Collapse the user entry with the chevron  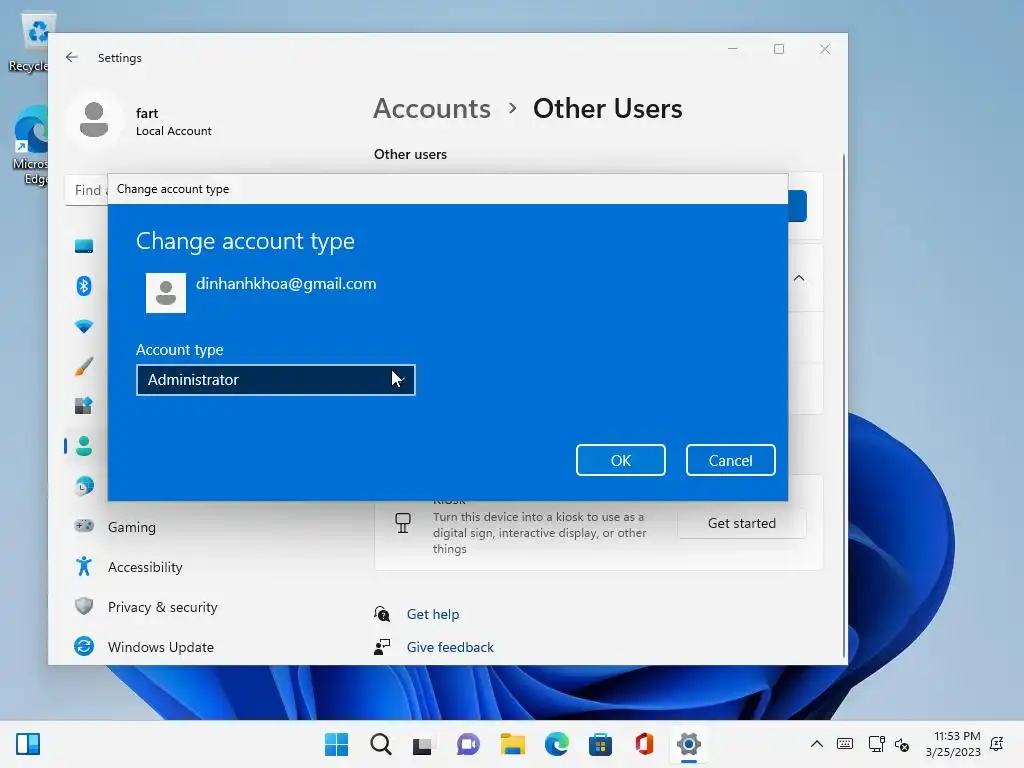(799, 278)
